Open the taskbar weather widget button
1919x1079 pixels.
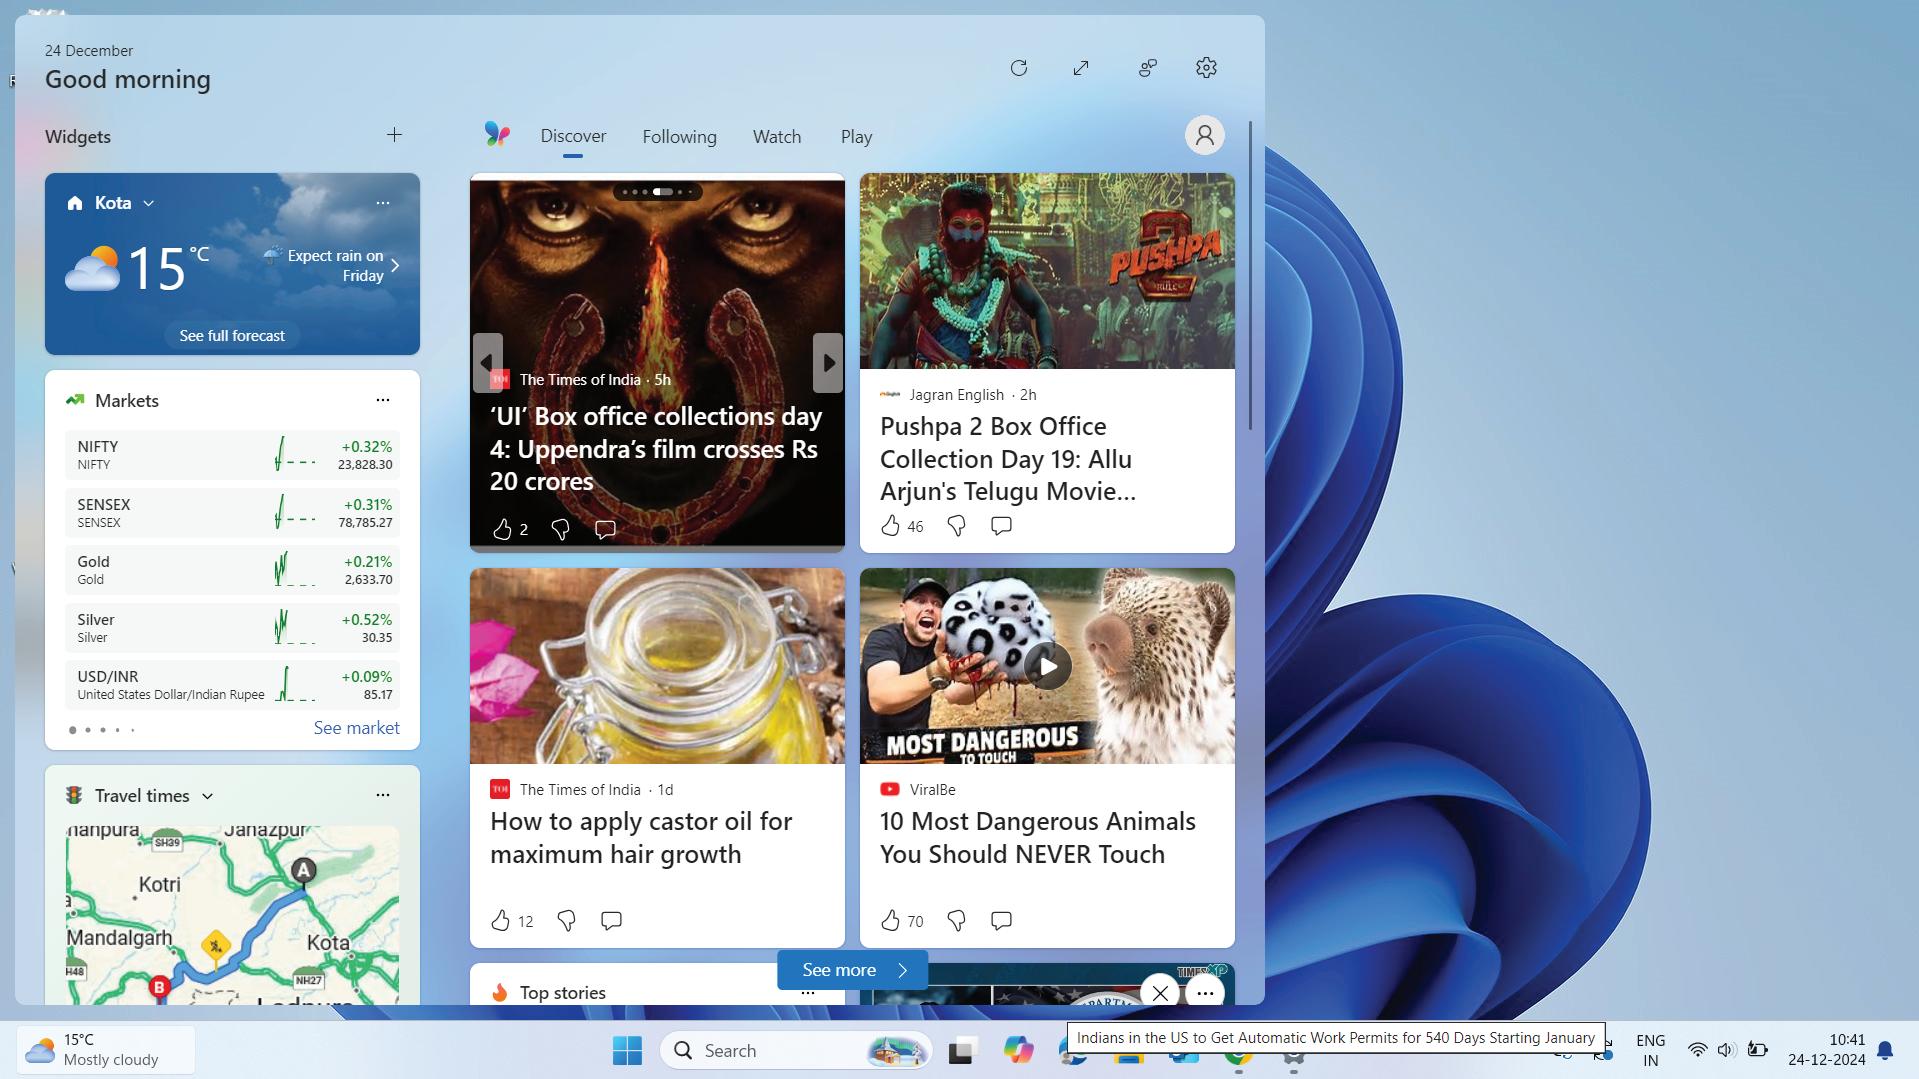click(105, 1050)
